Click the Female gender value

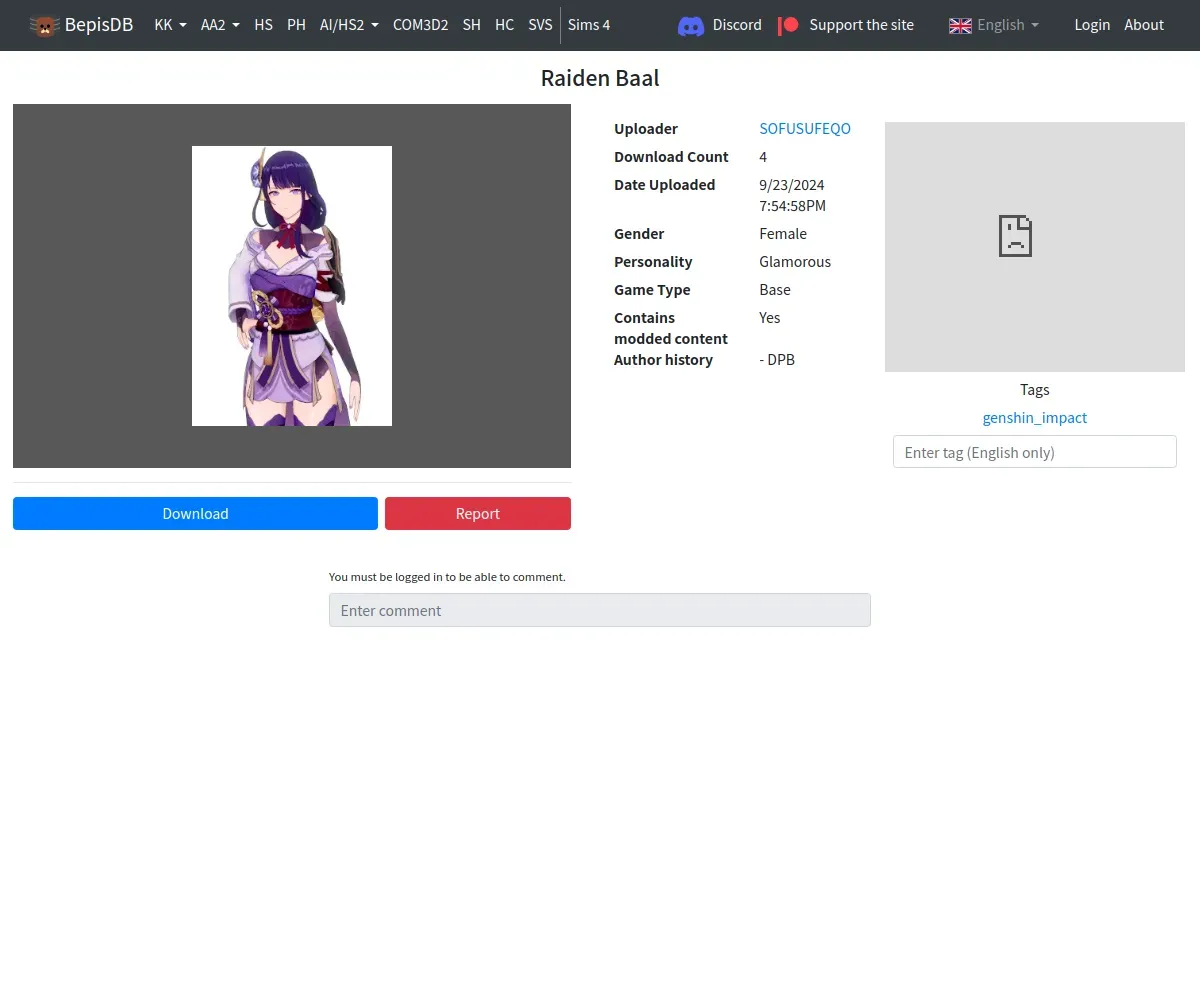tap(783, 234)
